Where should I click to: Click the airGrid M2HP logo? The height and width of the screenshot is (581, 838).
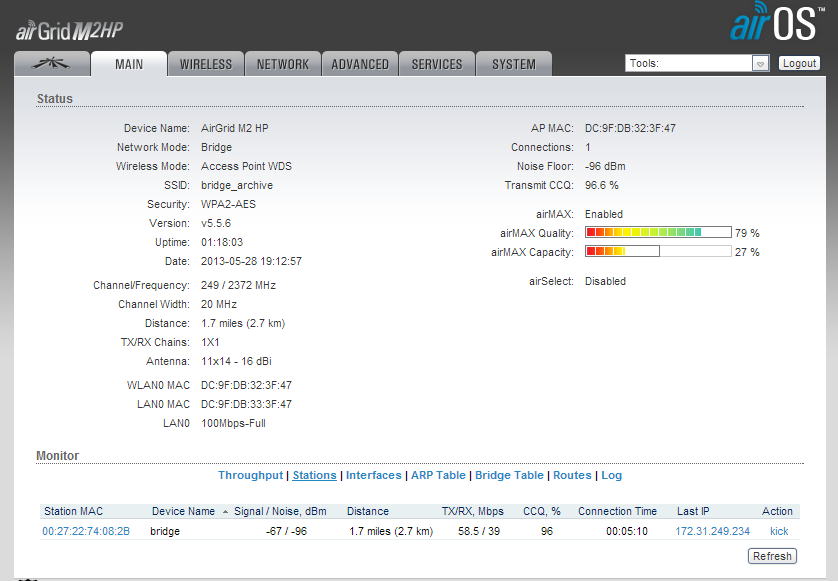pos(70,30)
